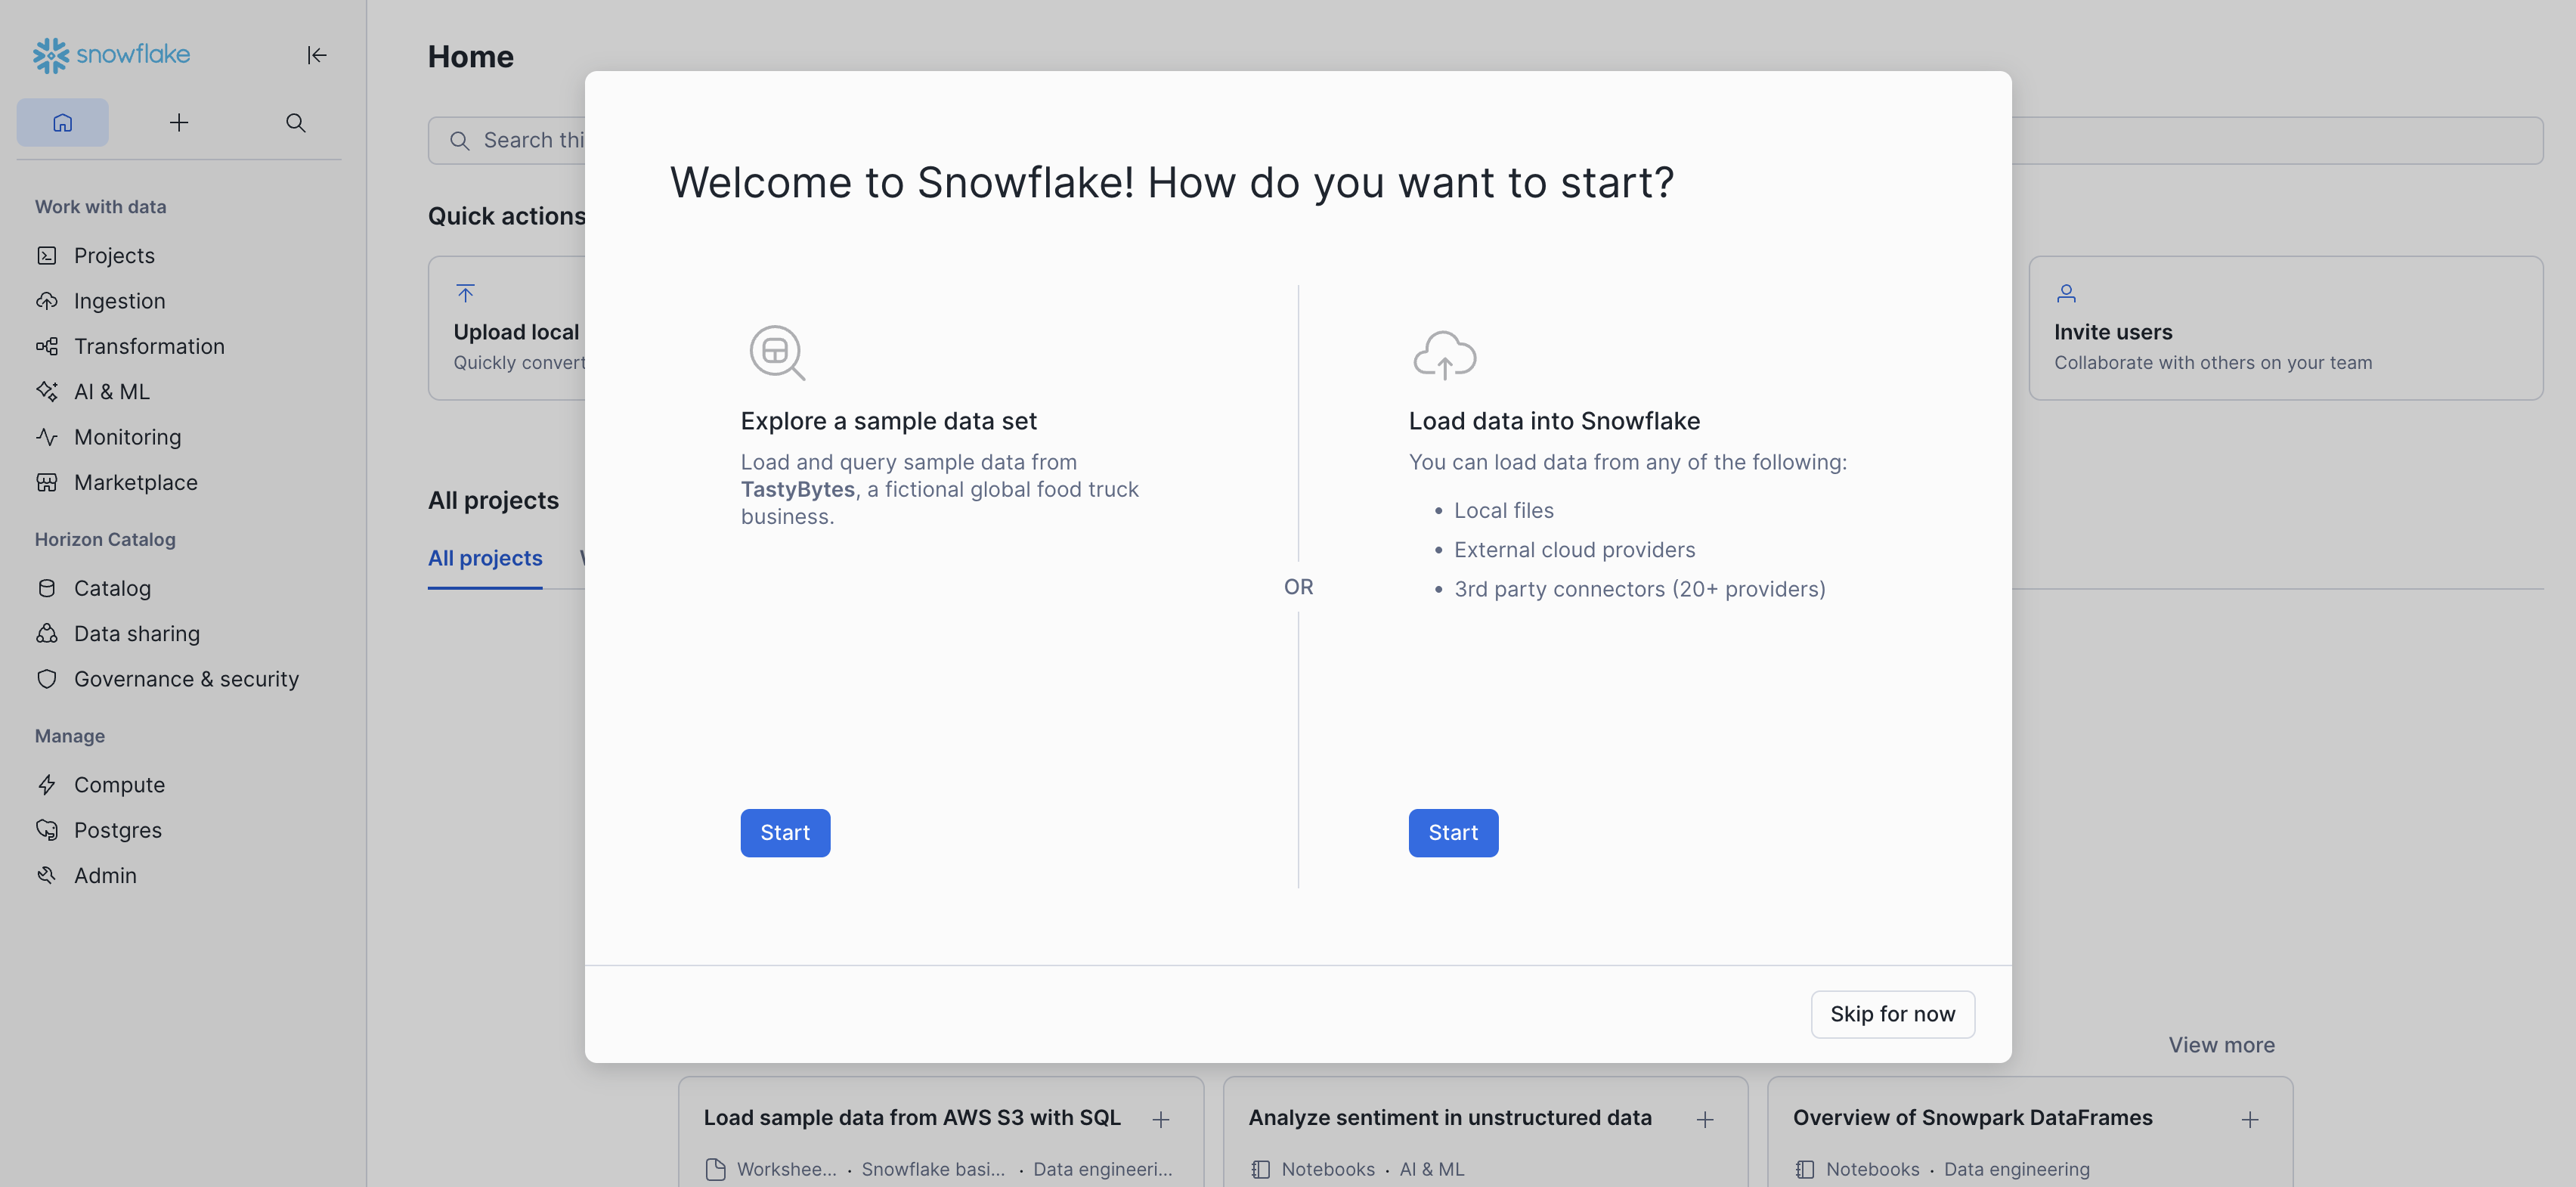Open the Catalog under Horizon Catalog
This screenshot has width=2576, height=1187.
[x=113, y=588]
